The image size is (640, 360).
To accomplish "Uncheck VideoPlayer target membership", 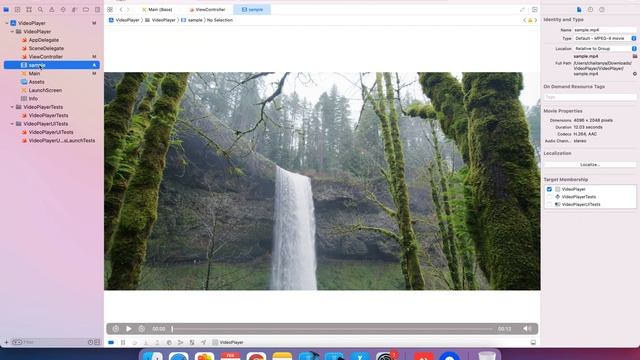I will pyautogui.click(x=549, y=189).
